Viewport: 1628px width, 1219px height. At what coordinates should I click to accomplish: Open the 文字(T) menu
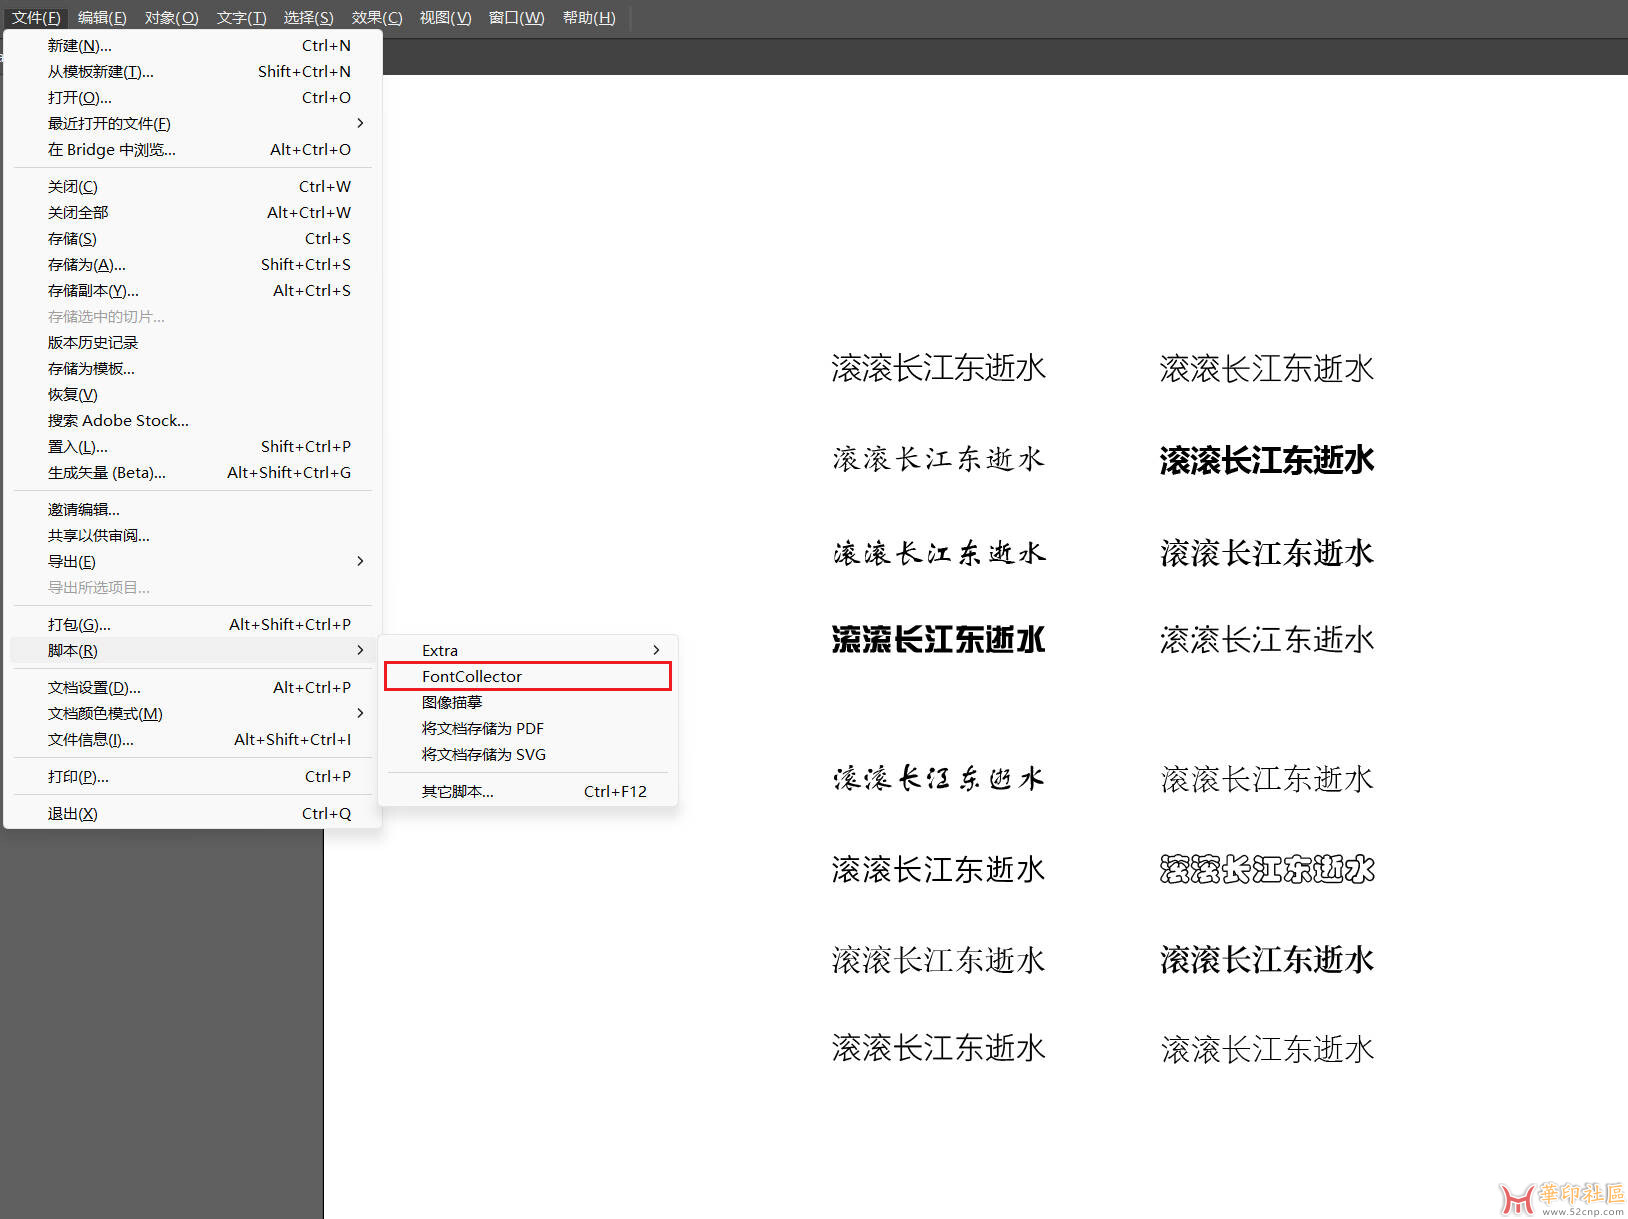[242, 18]
